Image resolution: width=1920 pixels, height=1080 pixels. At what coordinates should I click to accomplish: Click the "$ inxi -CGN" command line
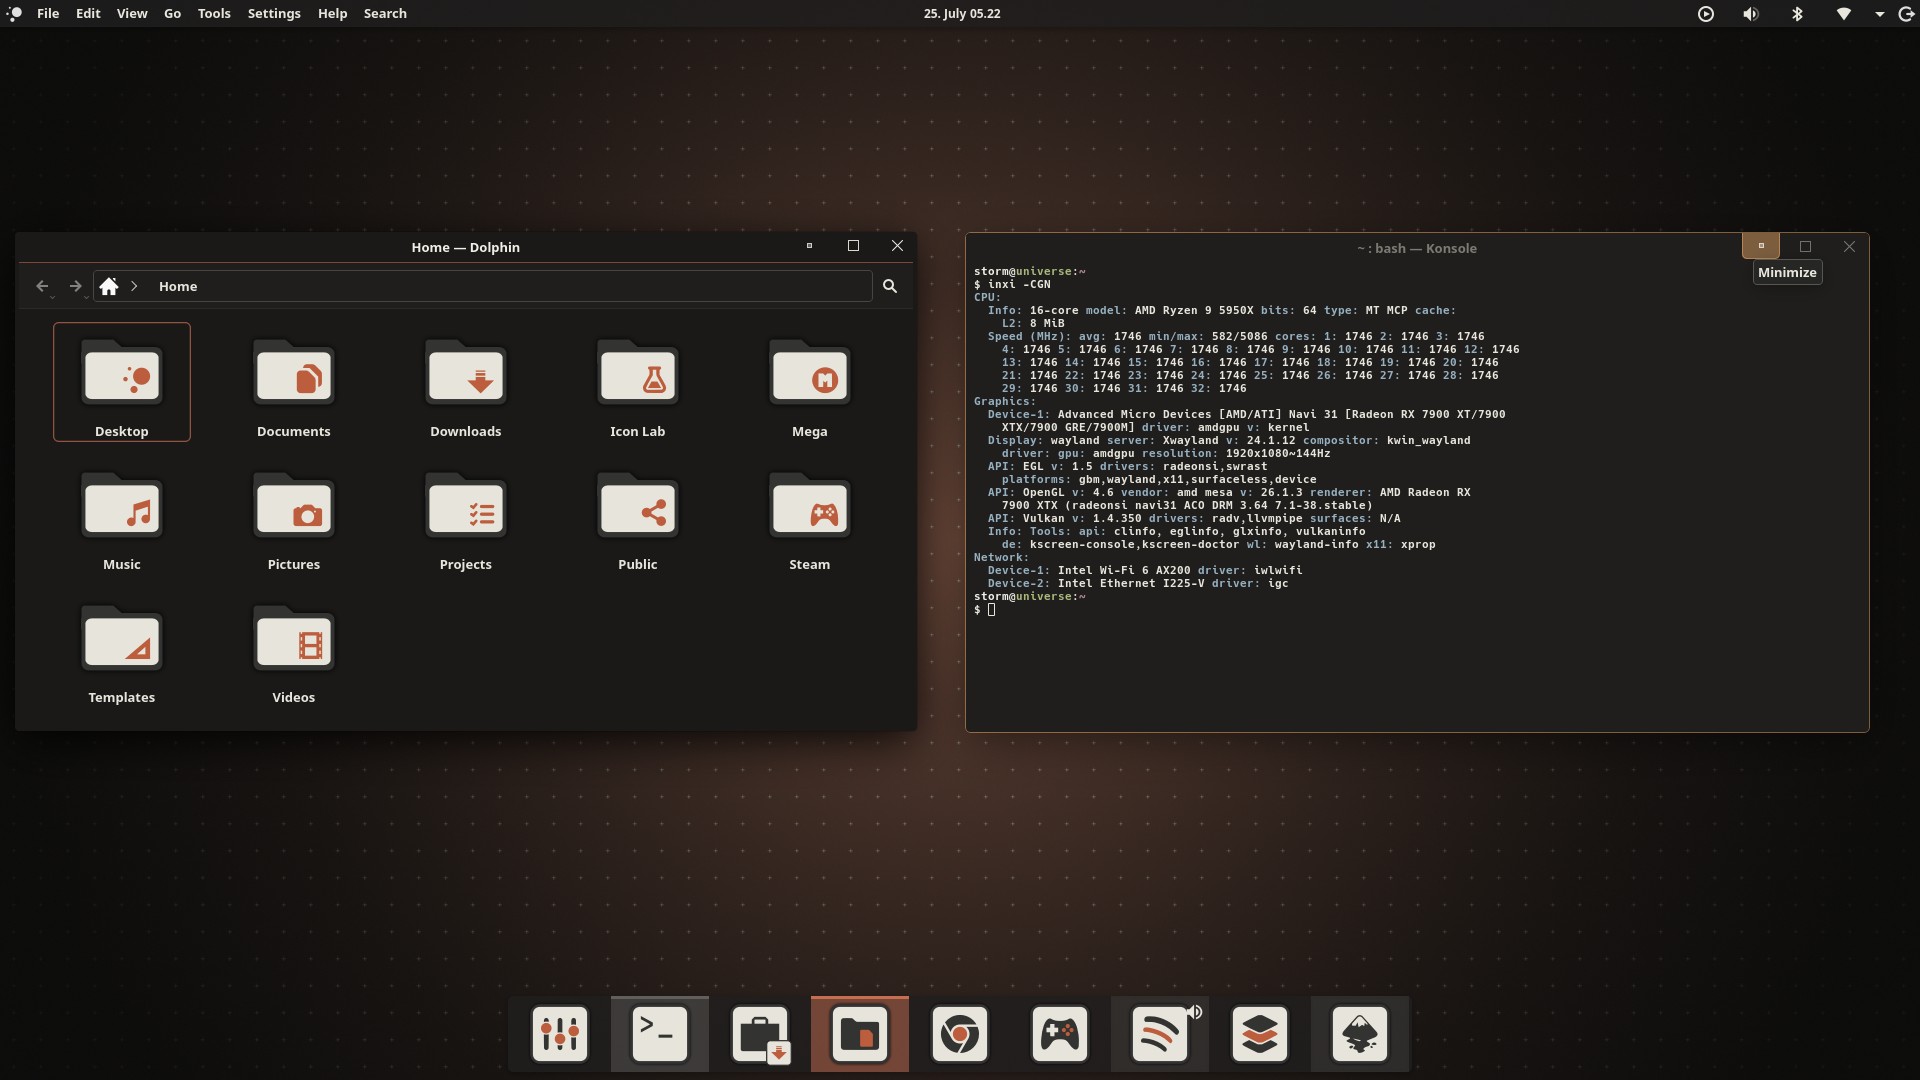(x=1012, y=284)
